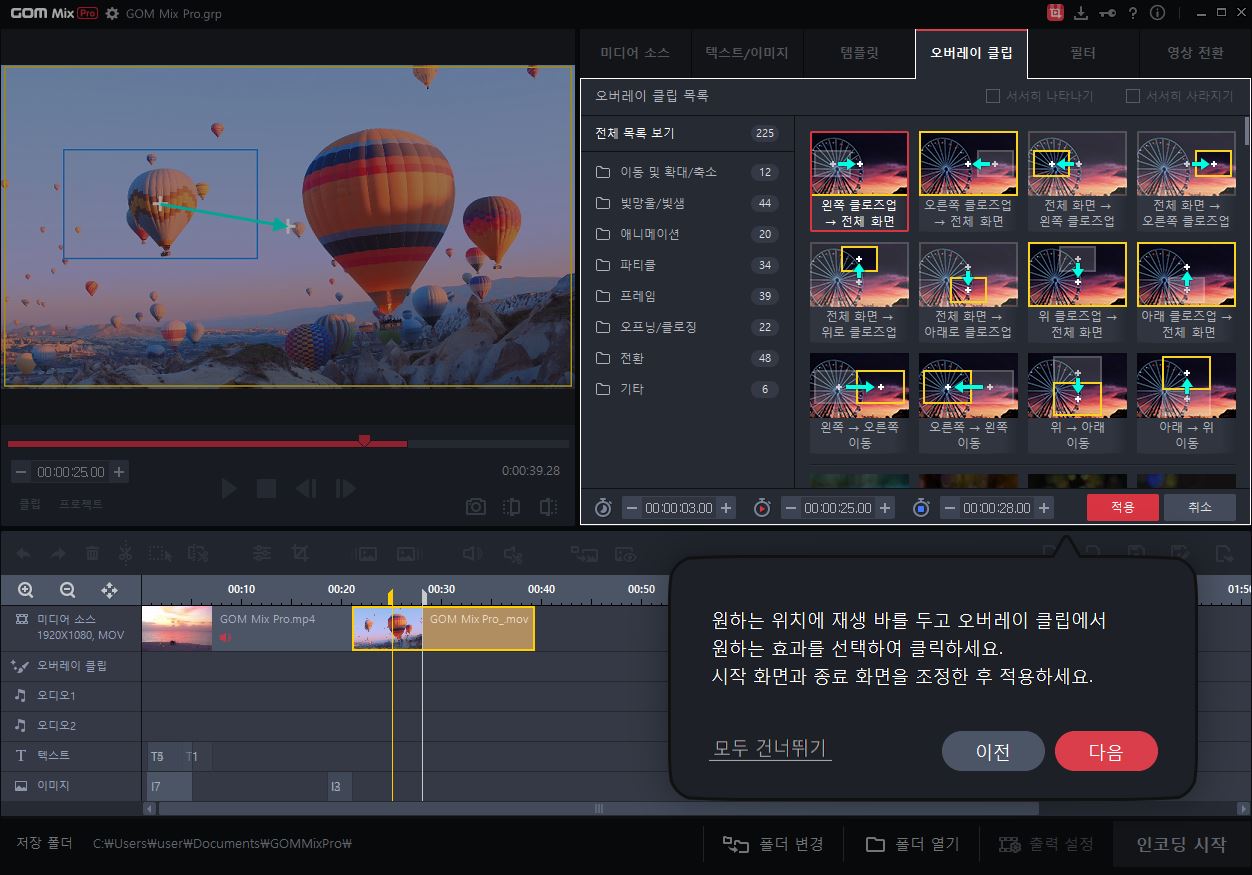Switch to the 미디어 소스 tab
Image resolution: width=1252 pixels, height=875 pixels.
point(635,53)
